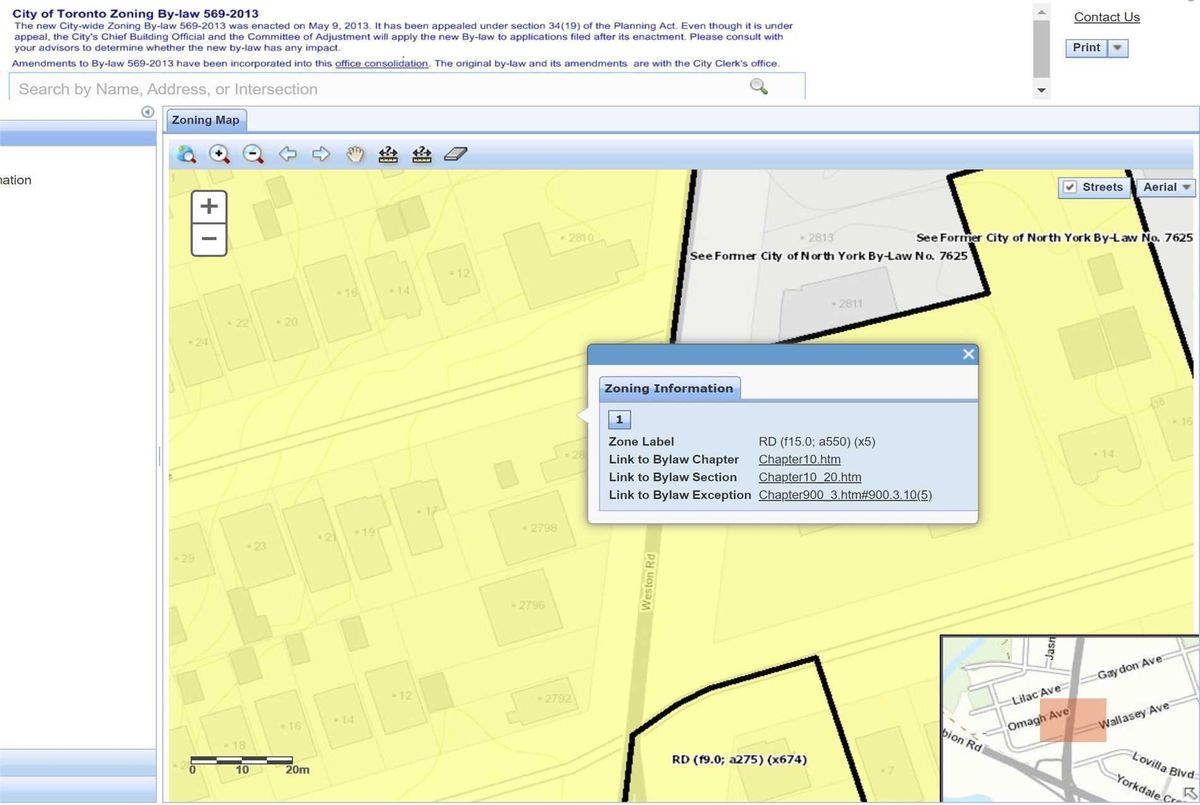Click the zone label value RD (f15.0; a550) (x5)
The height and width of the screenshot is (805, 1200).
pyautogui.click(x=818, y=441)
